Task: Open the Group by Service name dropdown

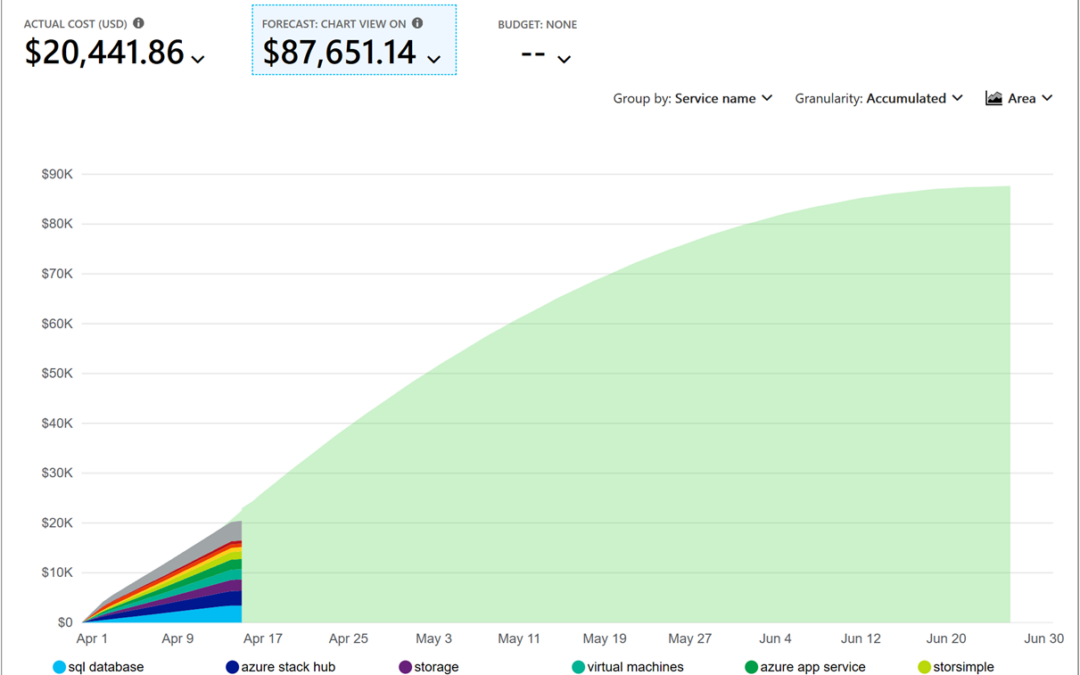Action: (x=693, y=98)
